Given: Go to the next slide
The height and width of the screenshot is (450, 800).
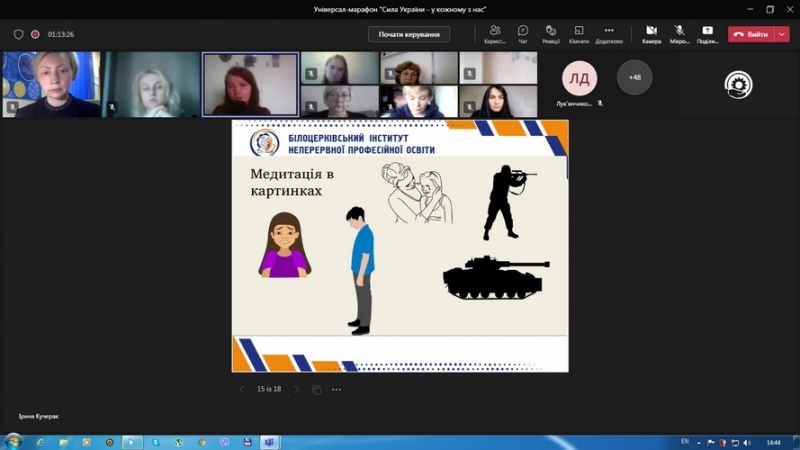Looking at the screenshot, I should [296, 389].
